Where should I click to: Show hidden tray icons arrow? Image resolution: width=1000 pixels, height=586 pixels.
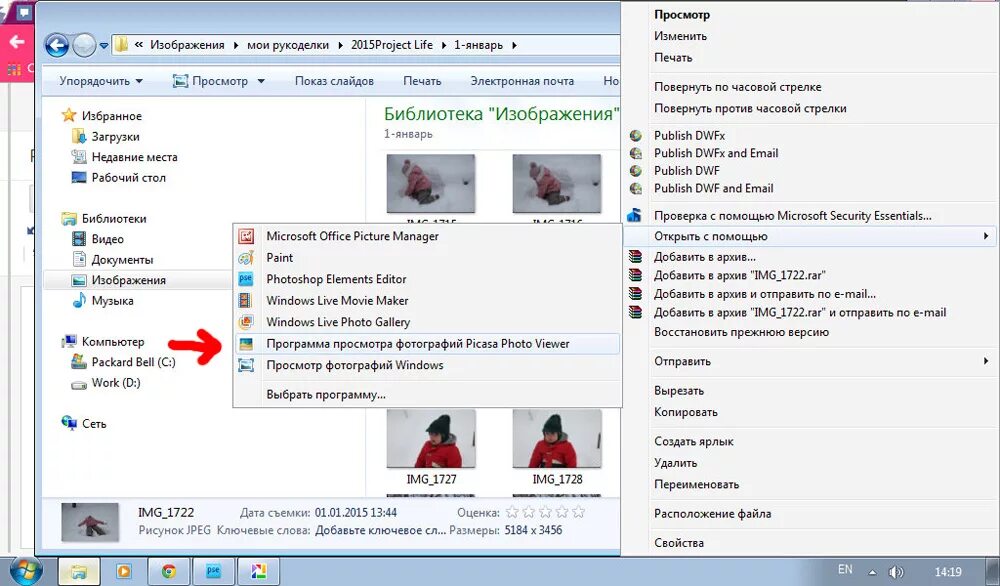872,572
